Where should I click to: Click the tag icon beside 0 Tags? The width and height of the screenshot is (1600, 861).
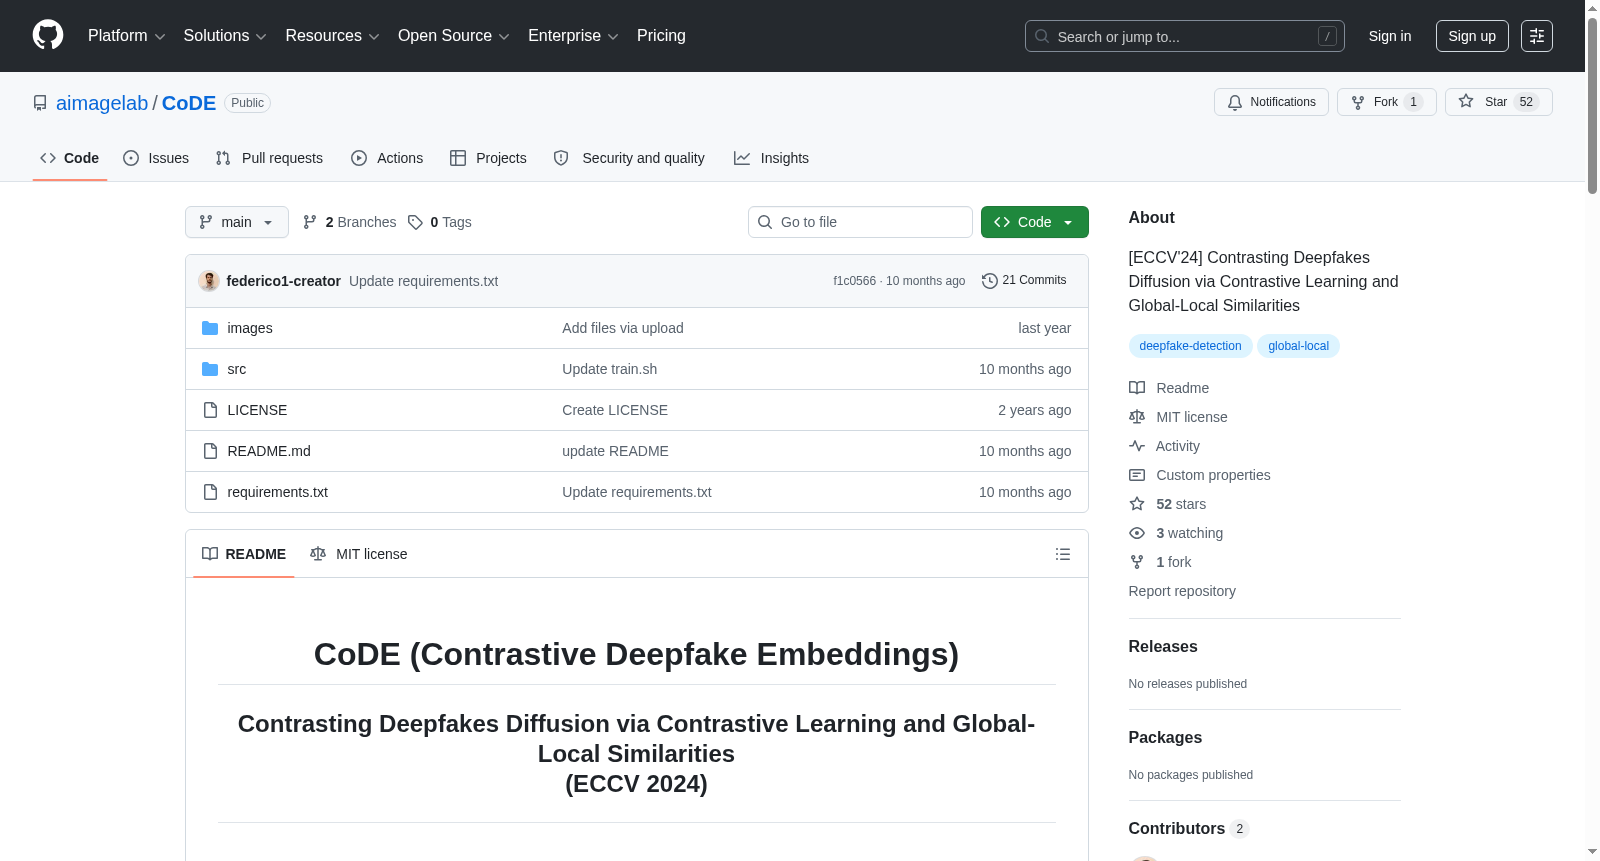coord(416,222)
